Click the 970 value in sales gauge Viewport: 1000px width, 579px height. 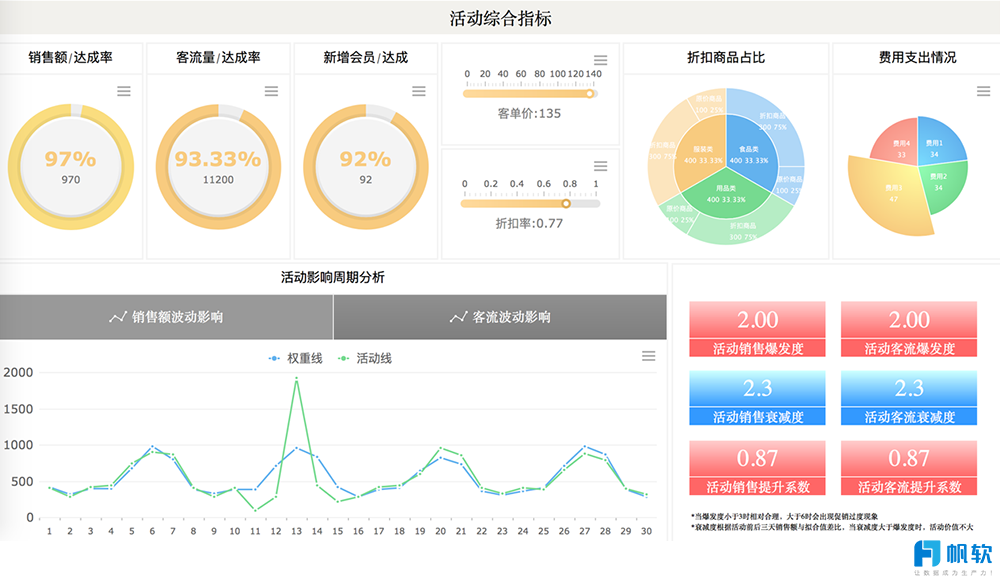tap(71, 180)
